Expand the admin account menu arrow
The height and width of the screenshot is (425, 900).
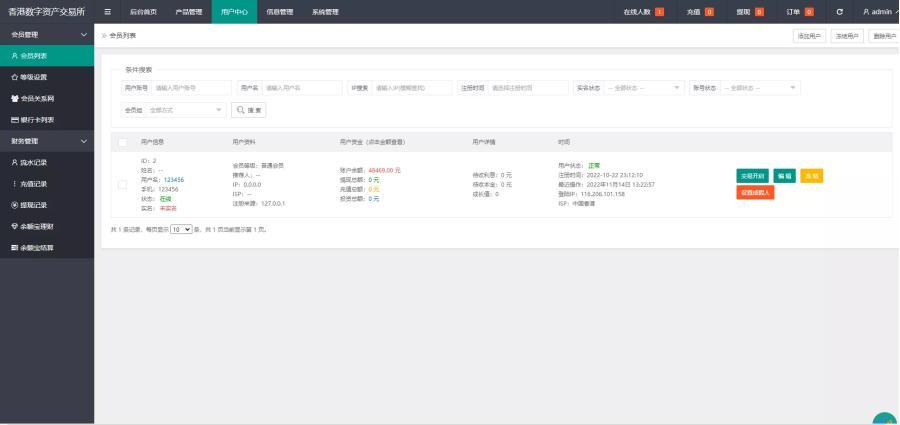click(897, 11)
